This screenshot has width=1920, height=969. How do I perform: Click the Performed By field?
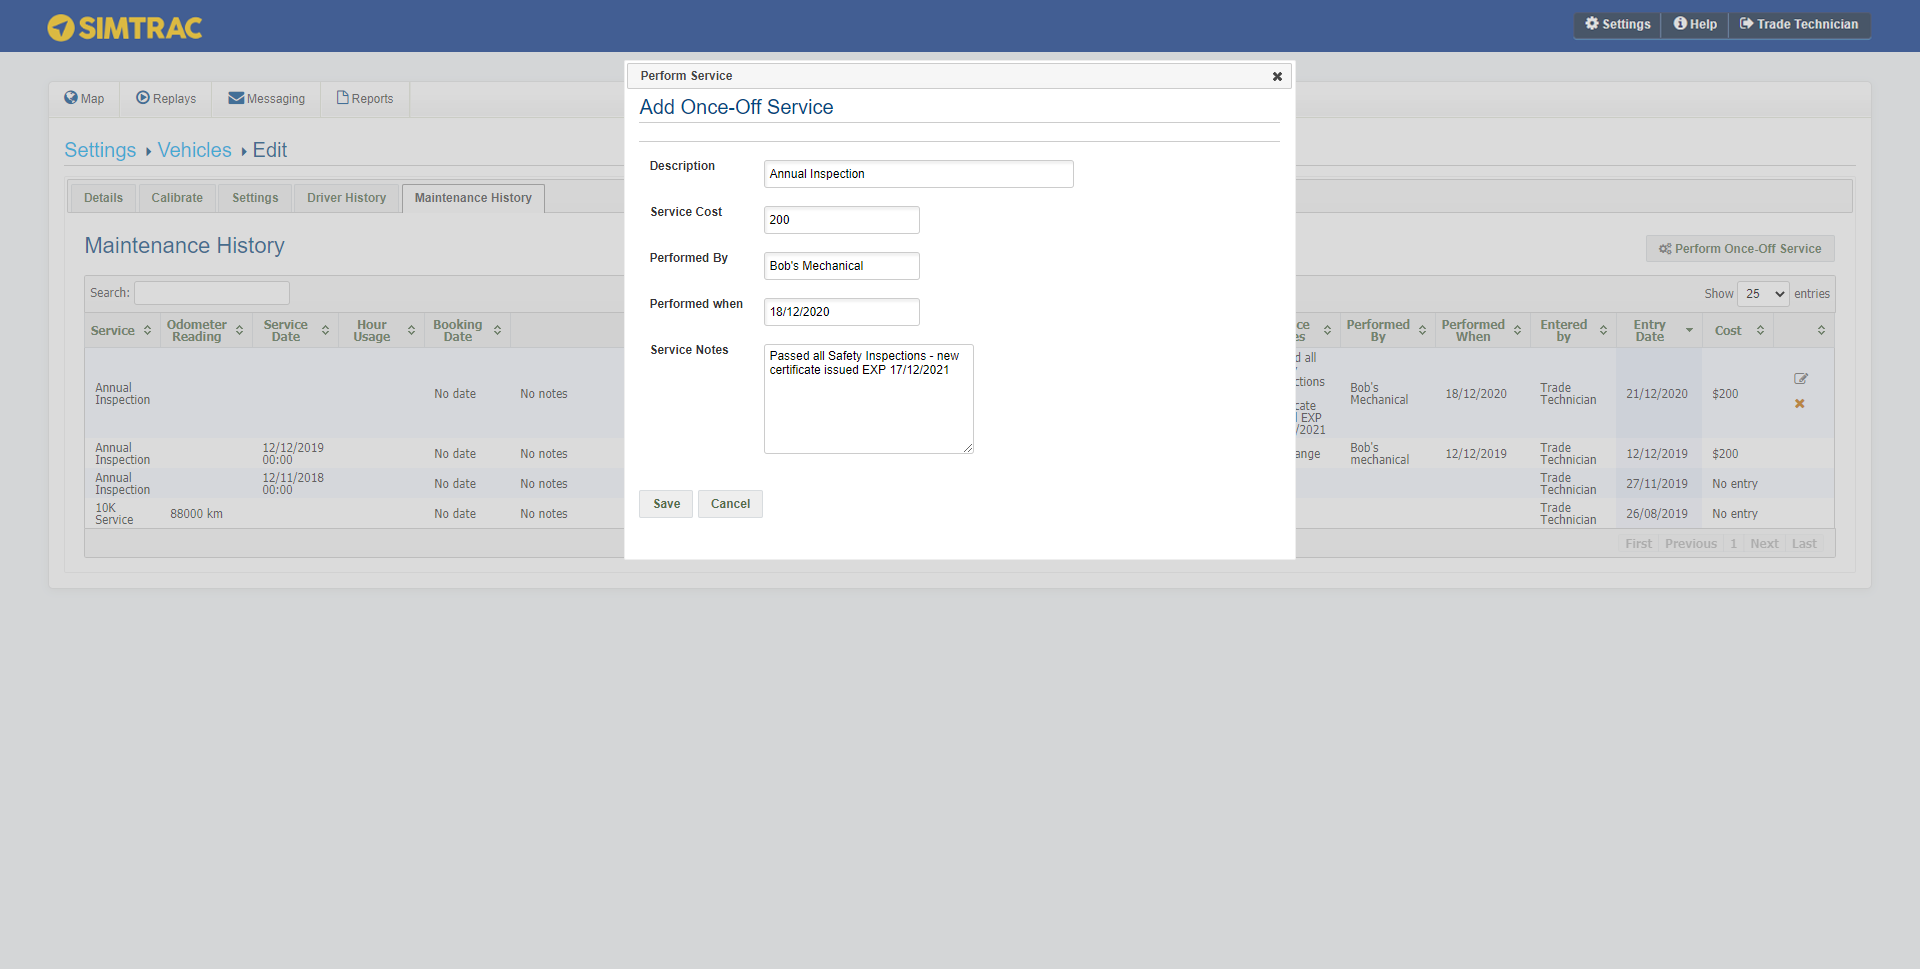tap(842, 266)
